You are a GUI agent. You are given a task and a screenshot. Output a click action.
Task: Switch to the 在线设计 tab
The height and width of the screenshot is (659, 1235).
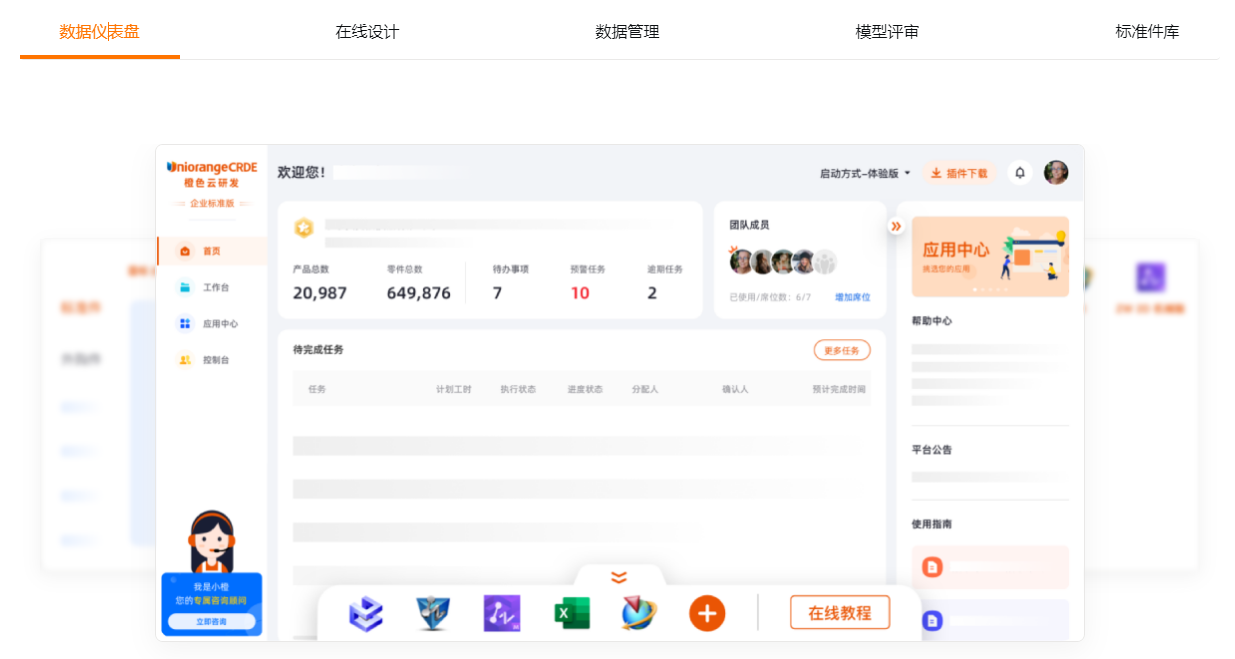pyautogui.click(x=367, y=31)
